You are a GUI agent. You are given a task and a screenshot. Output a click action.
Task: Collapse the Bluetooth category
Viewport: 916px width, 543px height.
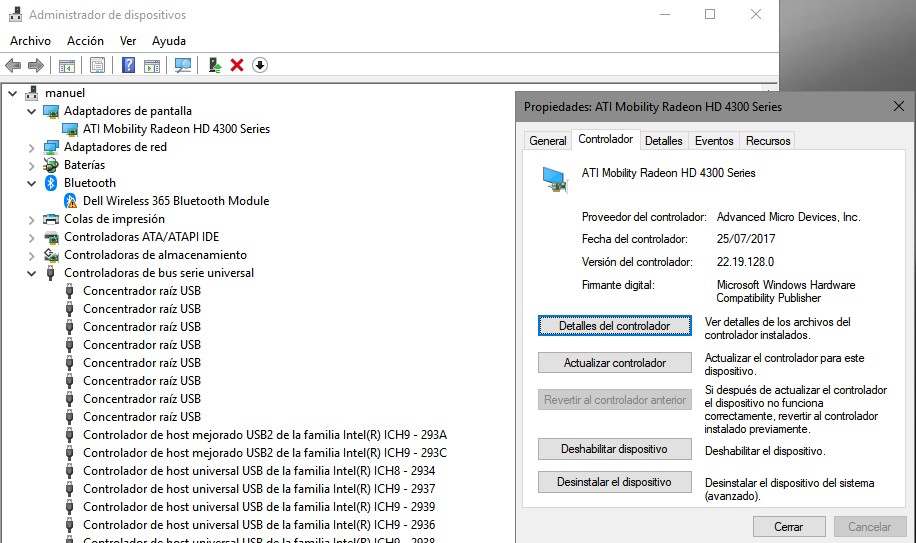[x=32, y=183]
